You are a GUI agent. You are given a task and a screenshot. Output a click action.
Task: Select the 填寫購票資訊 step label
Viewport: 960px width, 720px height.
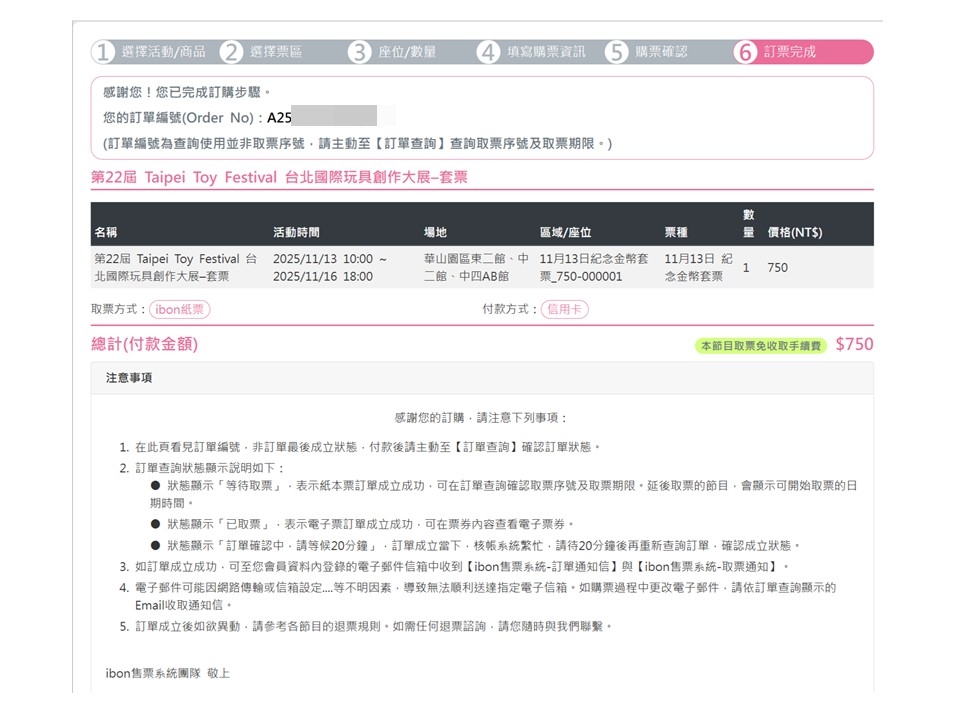click(546, 52)
